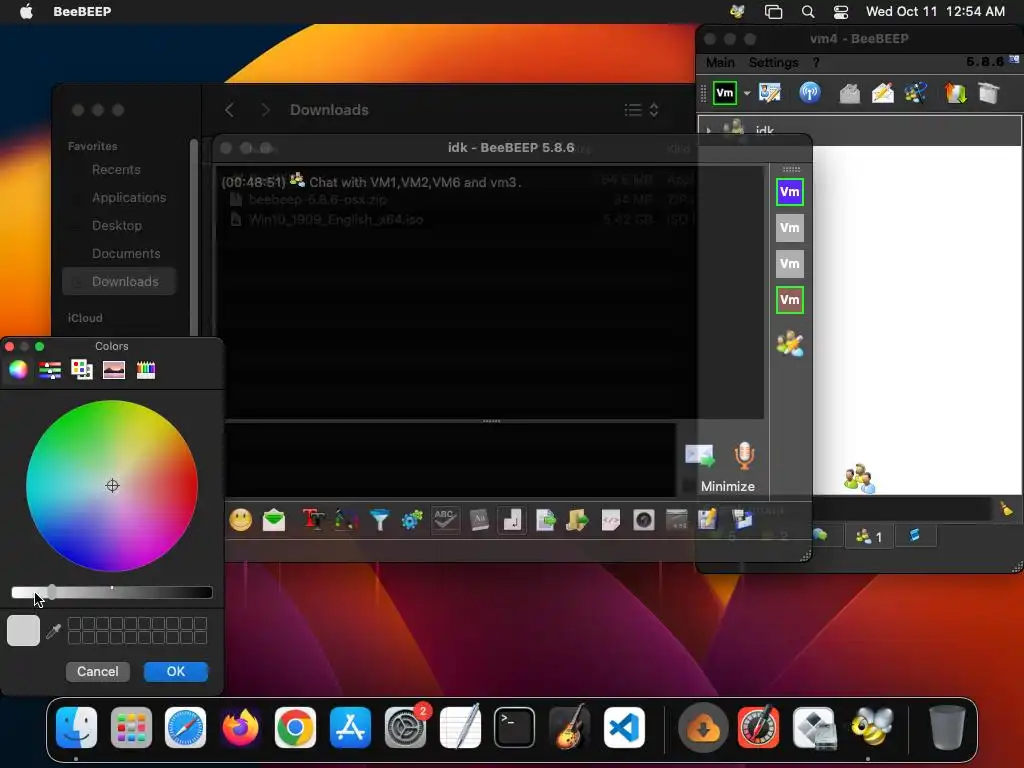Record a voice message with microphone
This screenshot has width=1024, height=768.
[x=744, y=455]
